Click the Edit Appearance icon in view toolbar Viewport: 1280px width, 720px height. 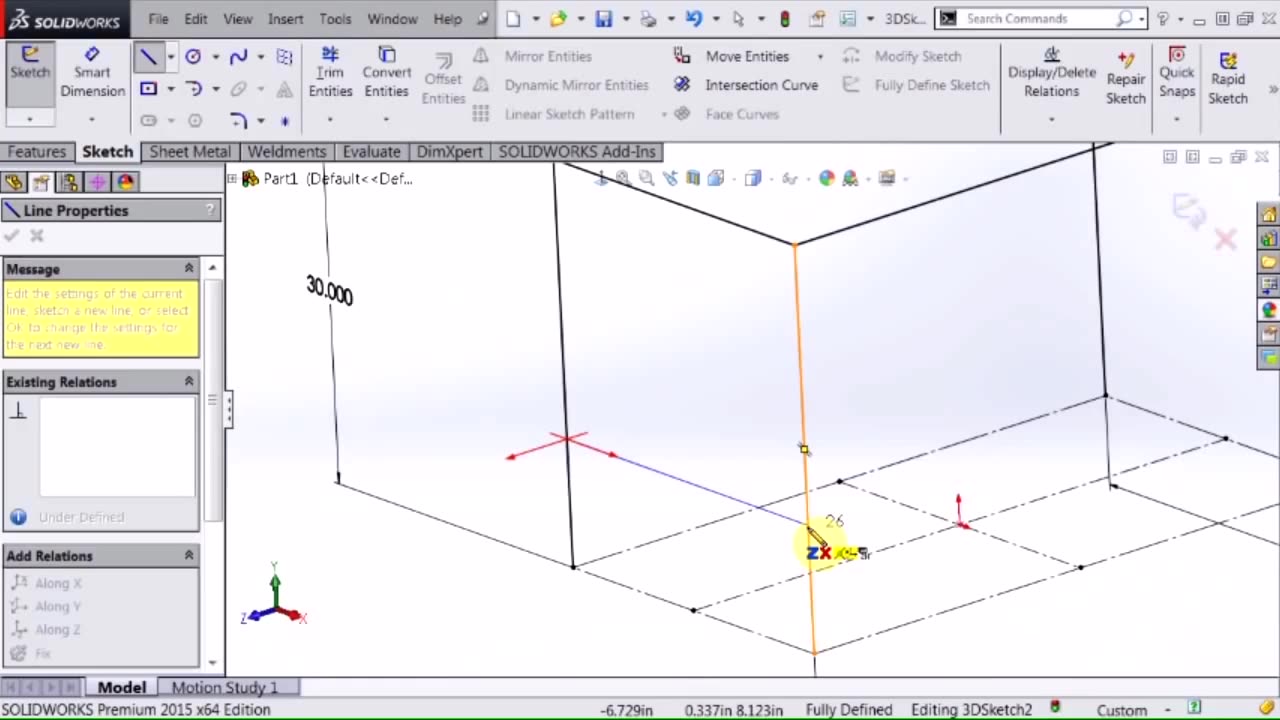click(826, 178)
